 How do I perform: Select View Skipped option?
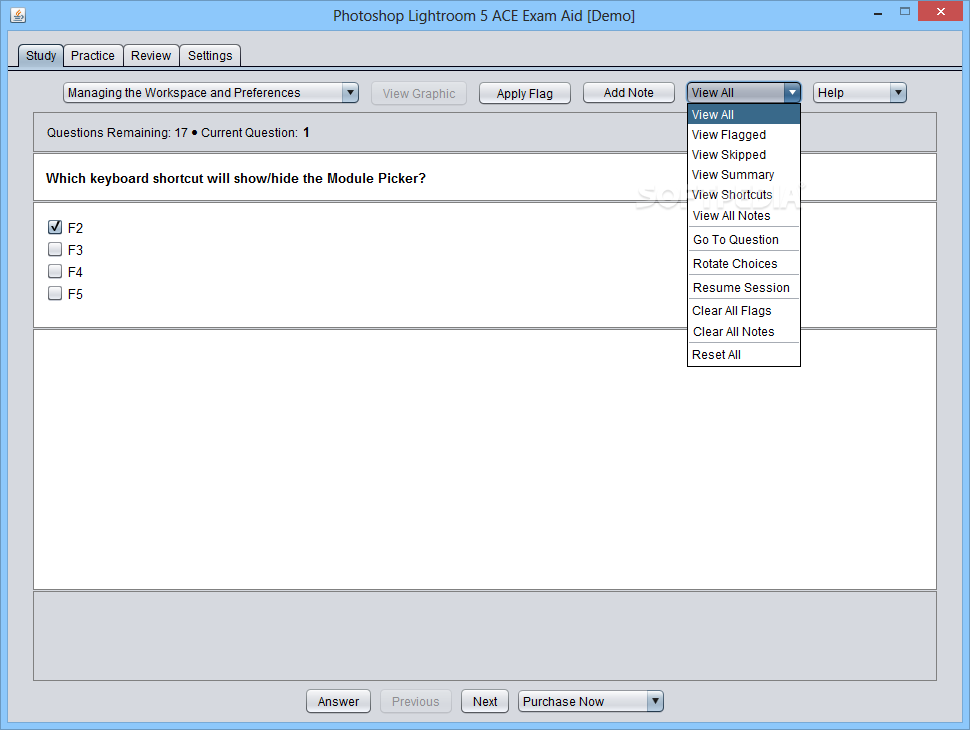point(744,155)
